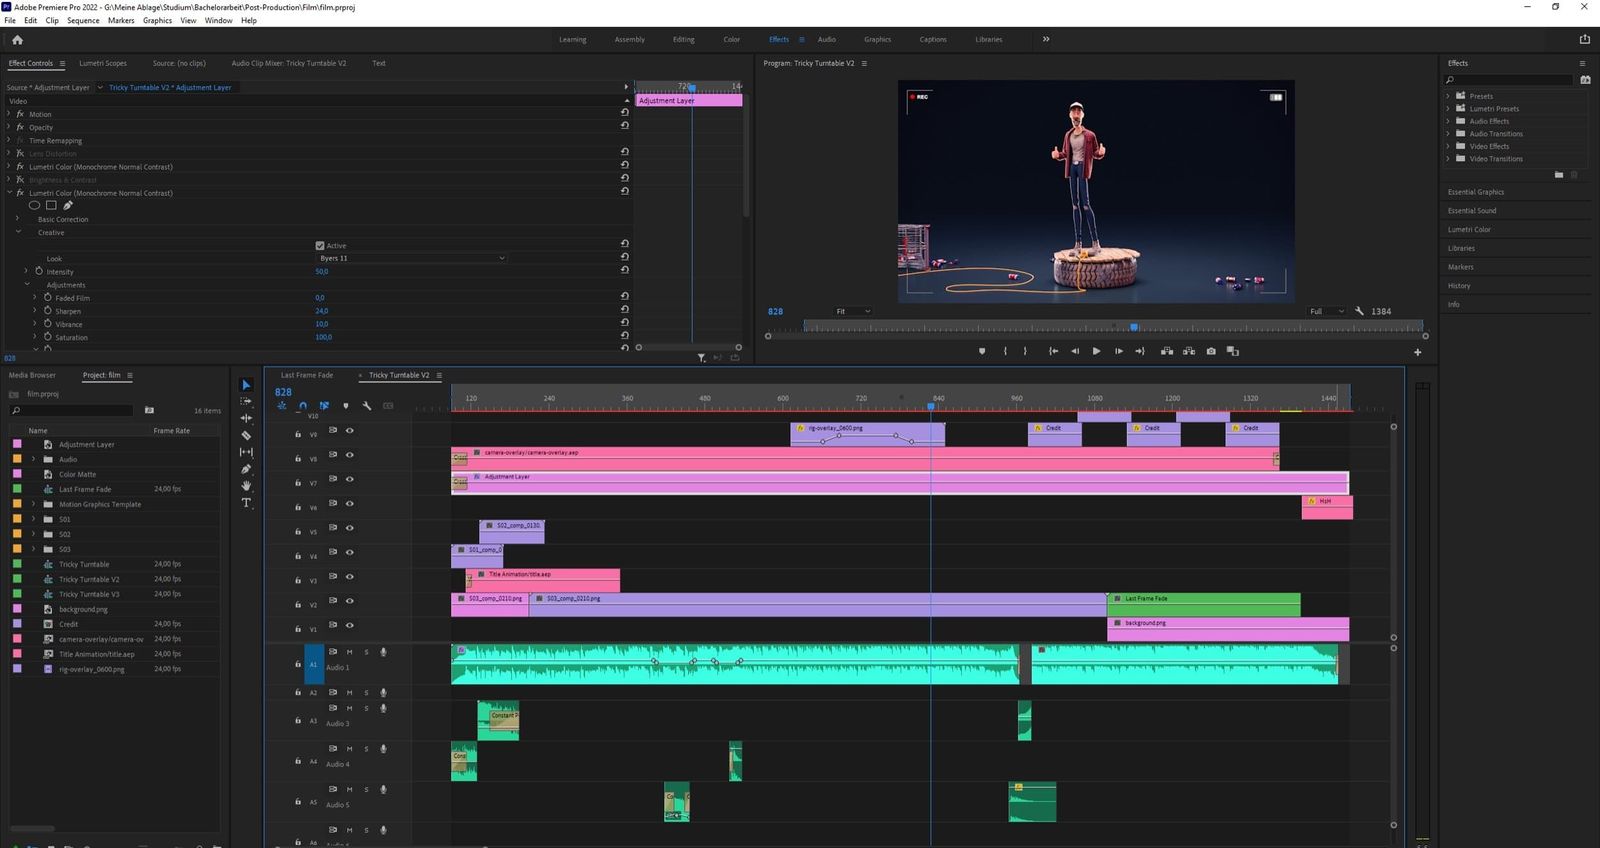Expand the Opacity effect
This screenshot has height=848, width=1600.
pyautogui.click(x=9, y=127)
